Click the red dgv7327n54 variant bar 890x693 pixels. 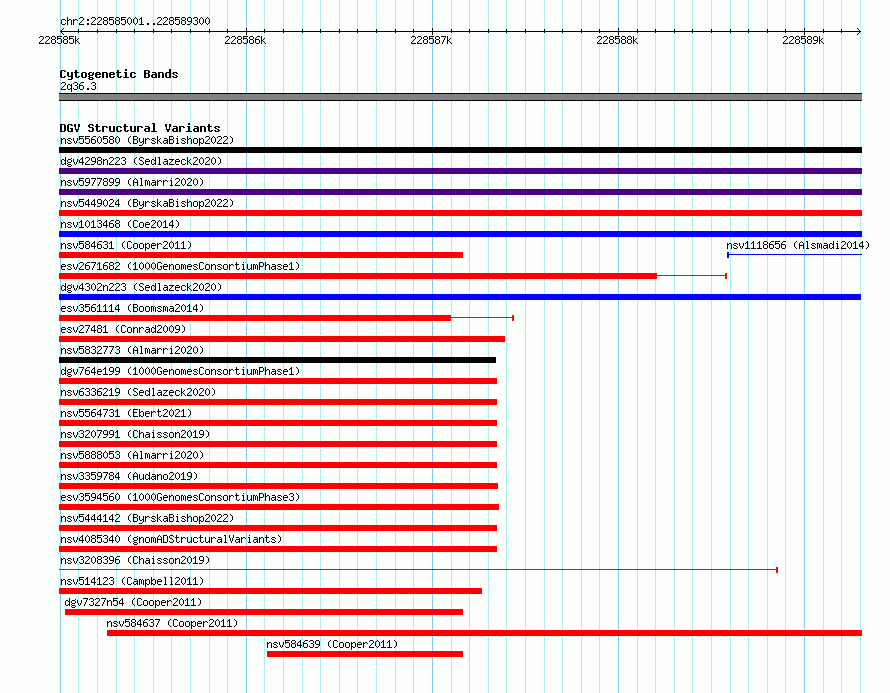click(x=264, y=612)
